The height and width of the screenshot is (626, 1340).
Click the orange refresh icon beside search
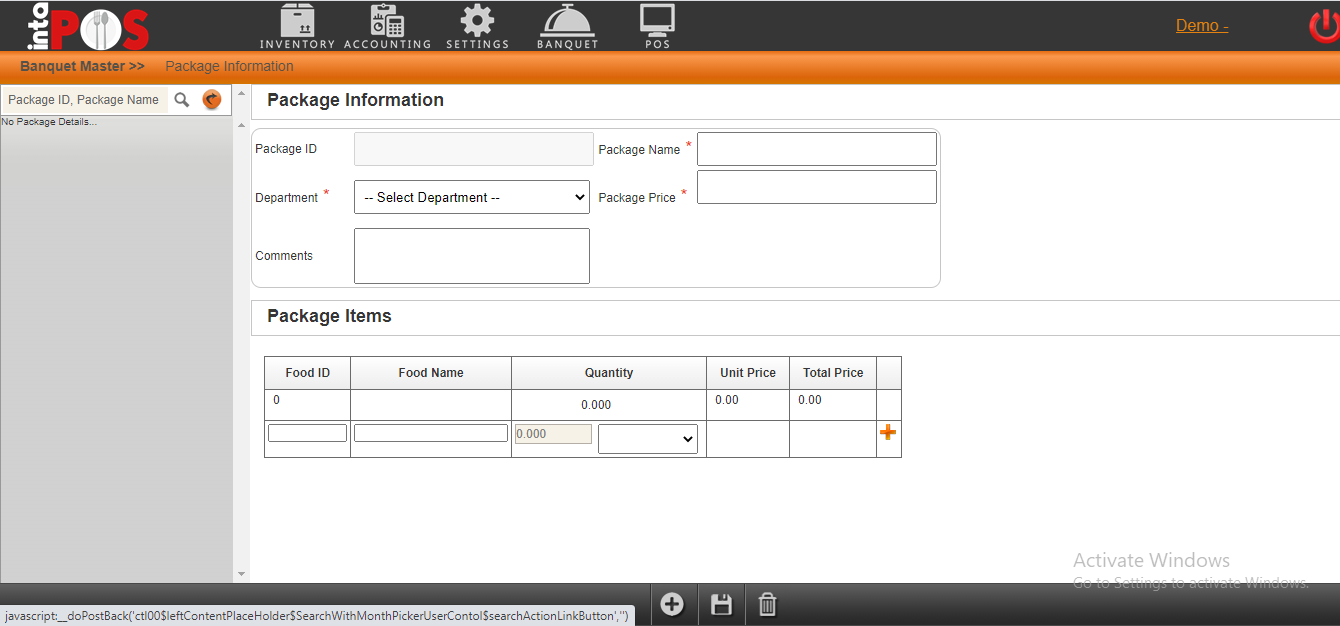(211, 100)
